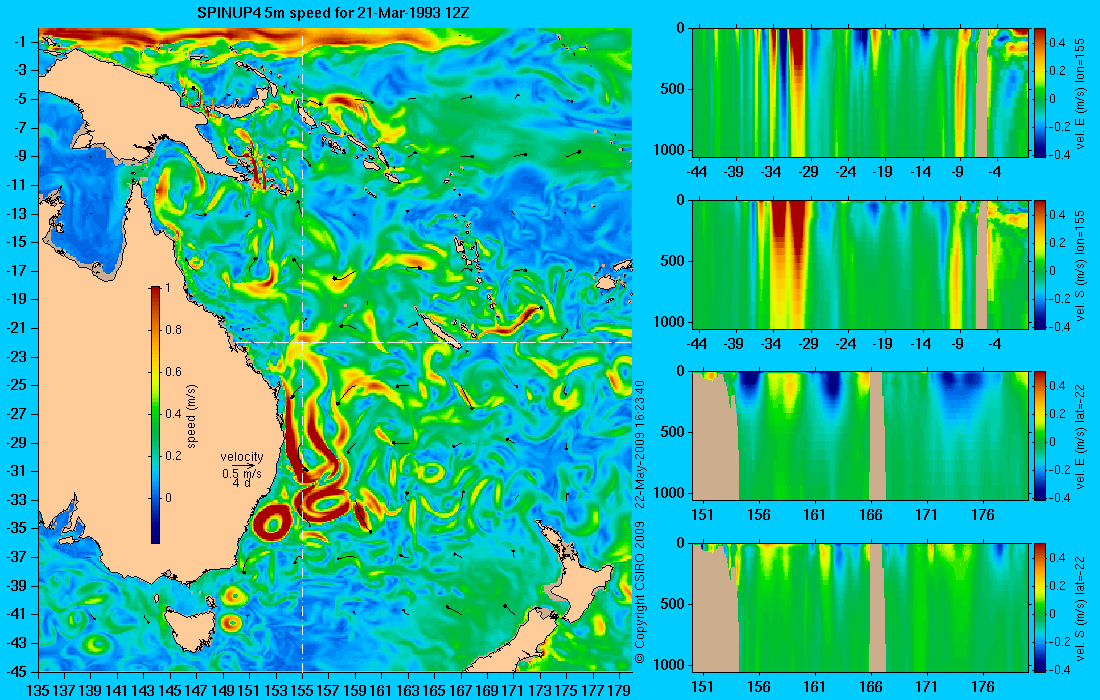The width and height of the screenshot is (1100, 700).
Task: Click the "-33" latitude tick on the map
Action: pyautogui.click(x=16, y=499)
